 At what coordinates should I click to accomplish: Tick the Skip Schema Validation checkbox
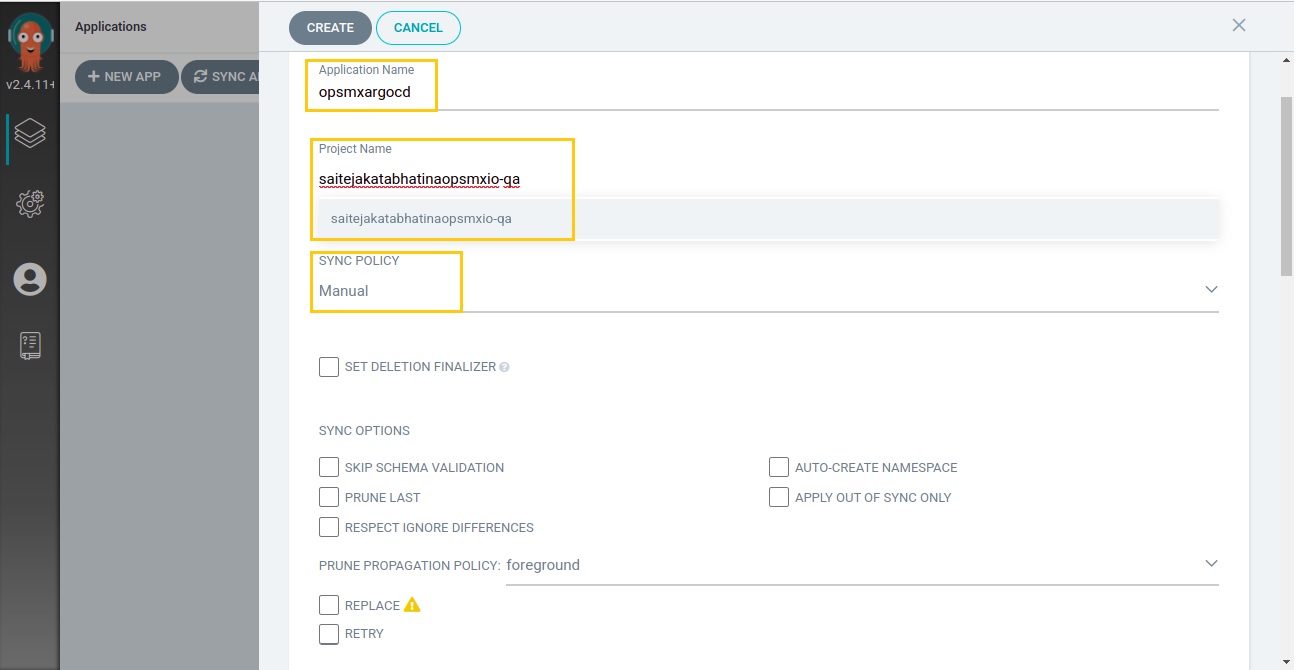click(x=329, y=467)
